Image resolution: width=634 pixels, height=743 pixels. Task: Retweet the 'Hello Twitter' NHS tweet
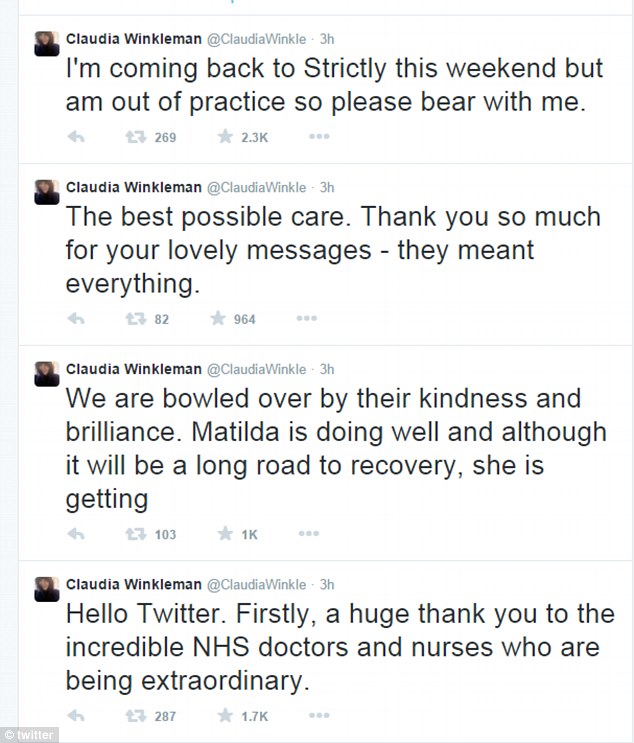[134, 715]
